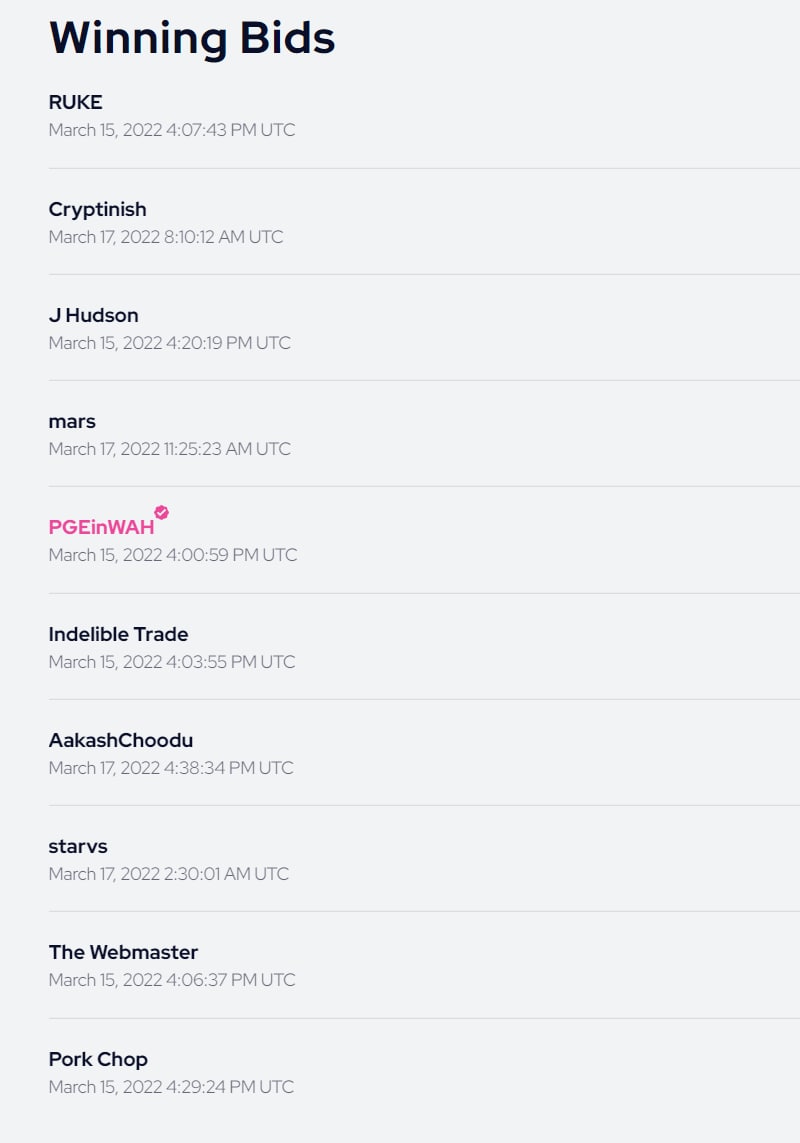Open the Pork Chop bidder profile

pos(98,1059)
